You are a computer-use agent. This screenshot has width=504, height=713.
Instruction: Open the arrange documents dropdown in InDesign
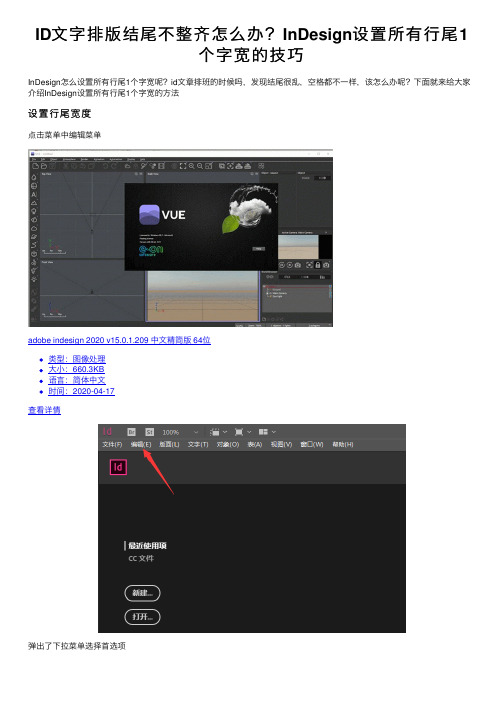(x=267, y=432)
